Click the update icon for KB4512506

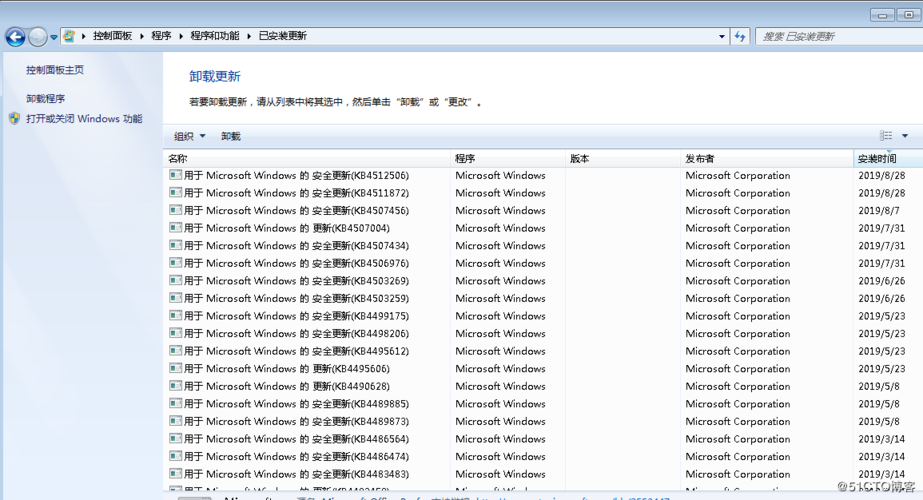coord(175,175)
